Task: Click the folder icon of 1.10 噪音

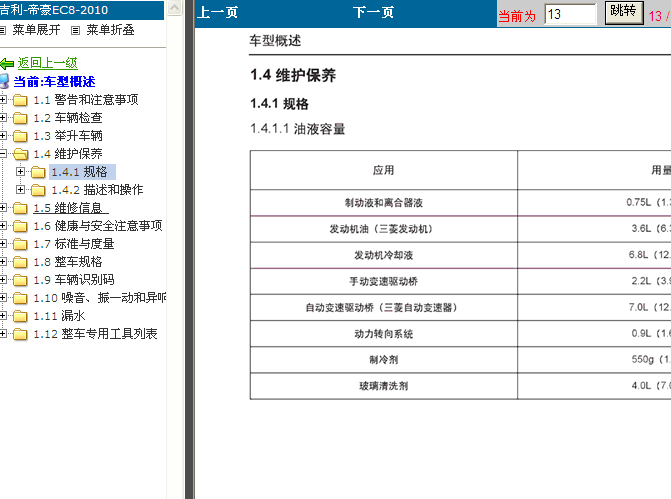Action: tap(20, 298)
